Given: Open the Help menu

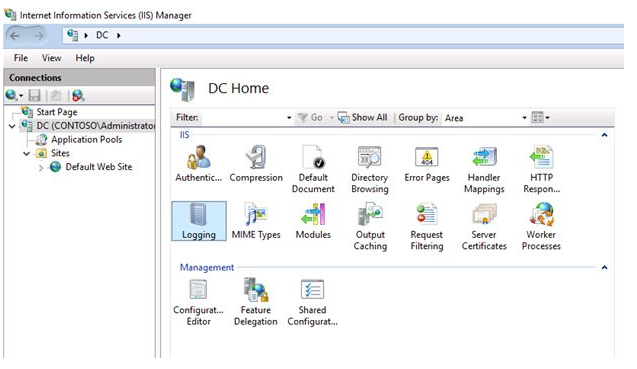Looking at the screenshot, I should [x=85, y=58].
